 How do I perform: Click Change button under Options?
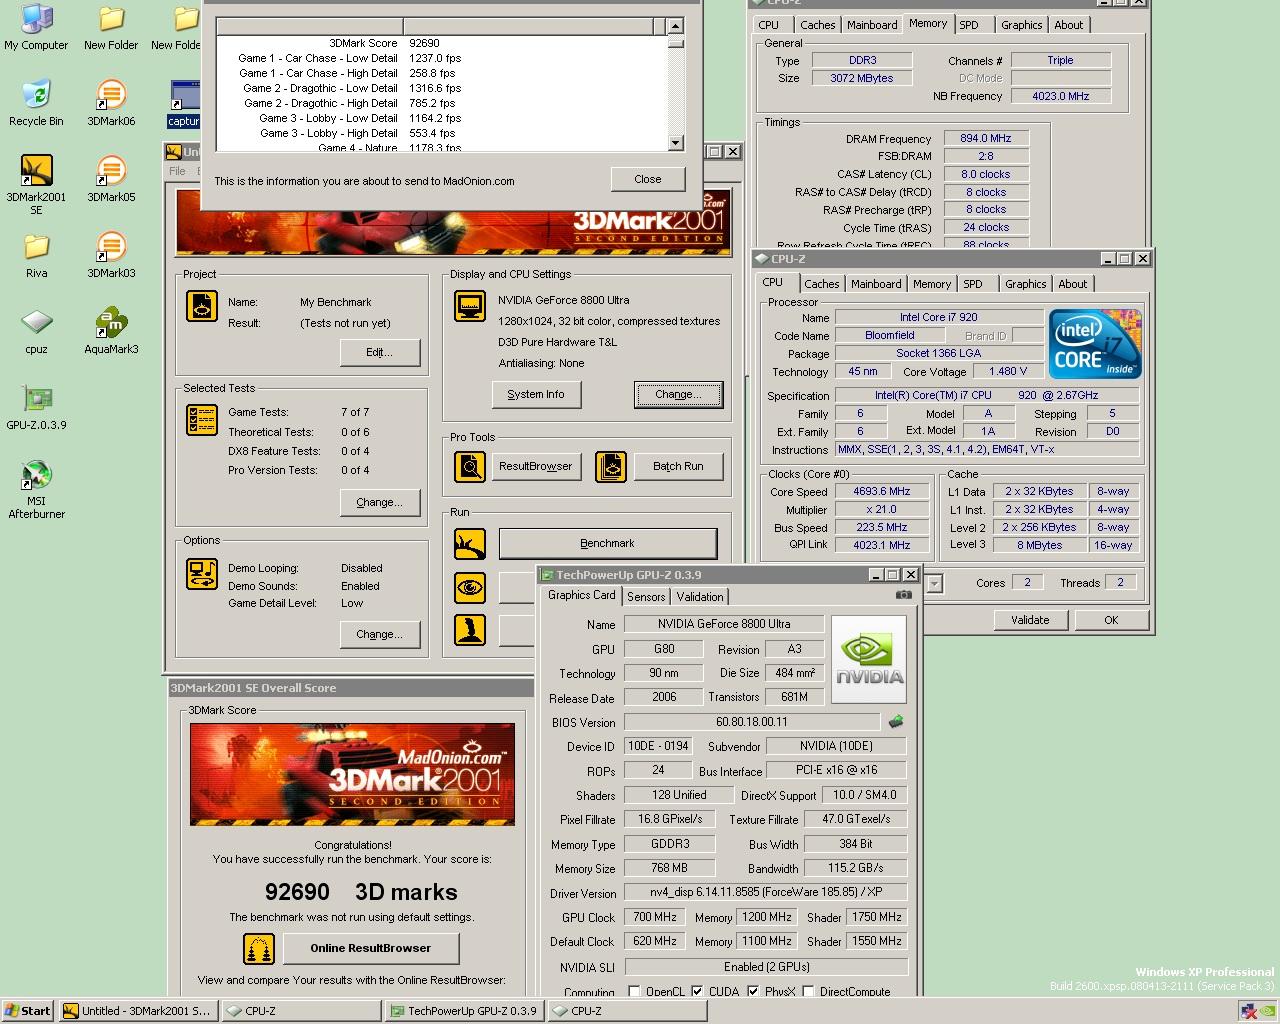[380, 634]
